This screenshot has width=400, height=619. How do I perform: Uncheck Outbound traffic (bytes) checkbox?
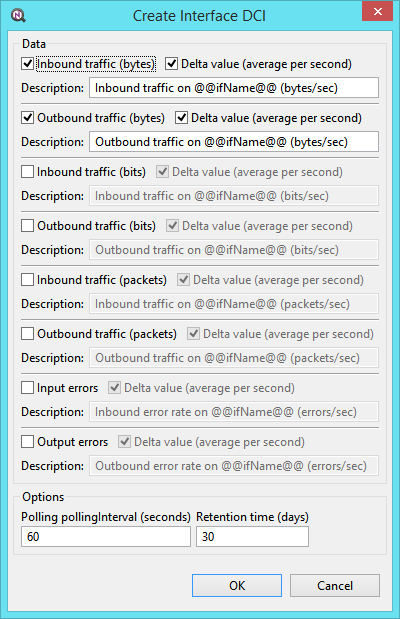27,118
